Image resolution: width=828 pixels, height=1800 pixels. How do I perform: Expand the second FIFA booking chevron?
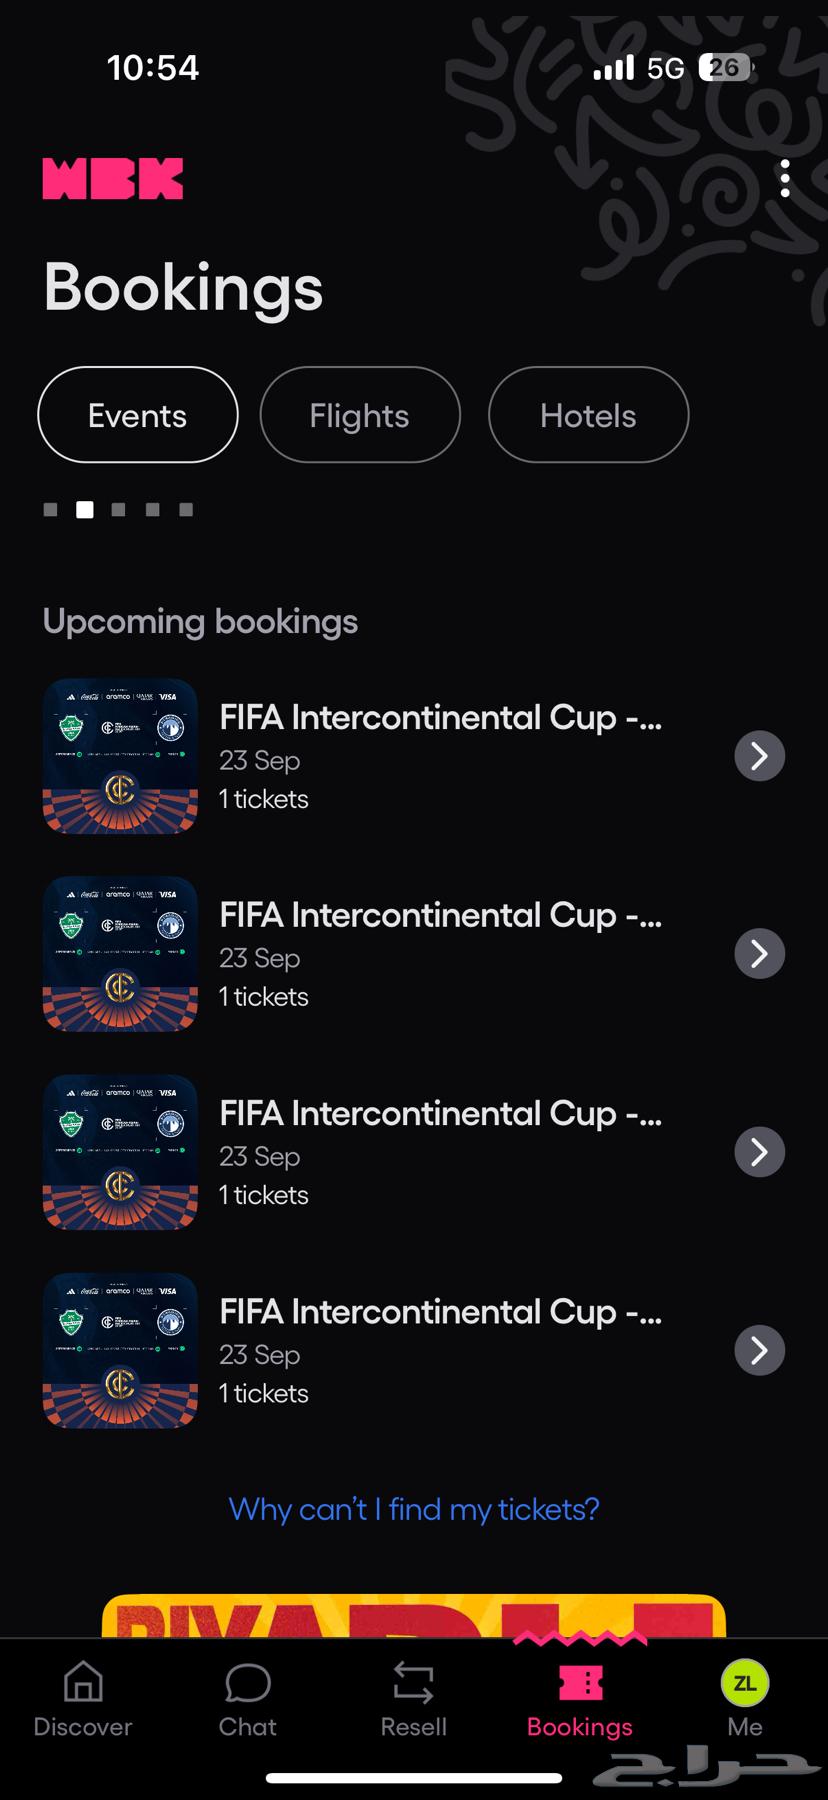[x=760, y=954]
